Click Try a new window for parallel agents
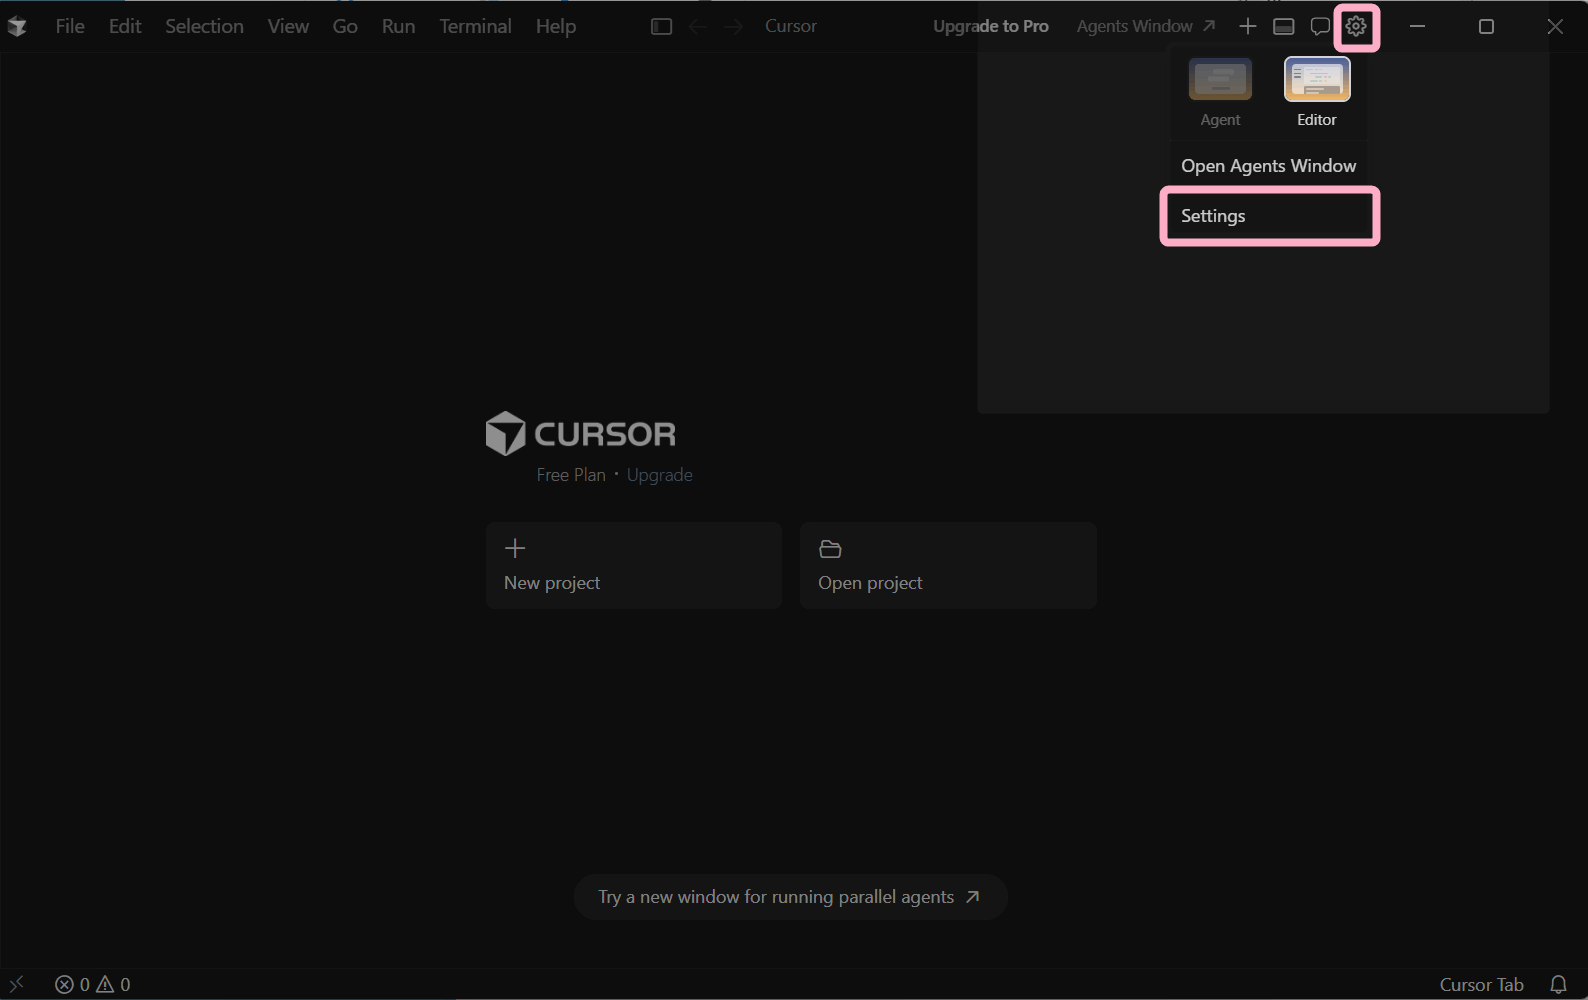The height and width of the screenshot is (1000, 1588). click(x=790, y=897)
